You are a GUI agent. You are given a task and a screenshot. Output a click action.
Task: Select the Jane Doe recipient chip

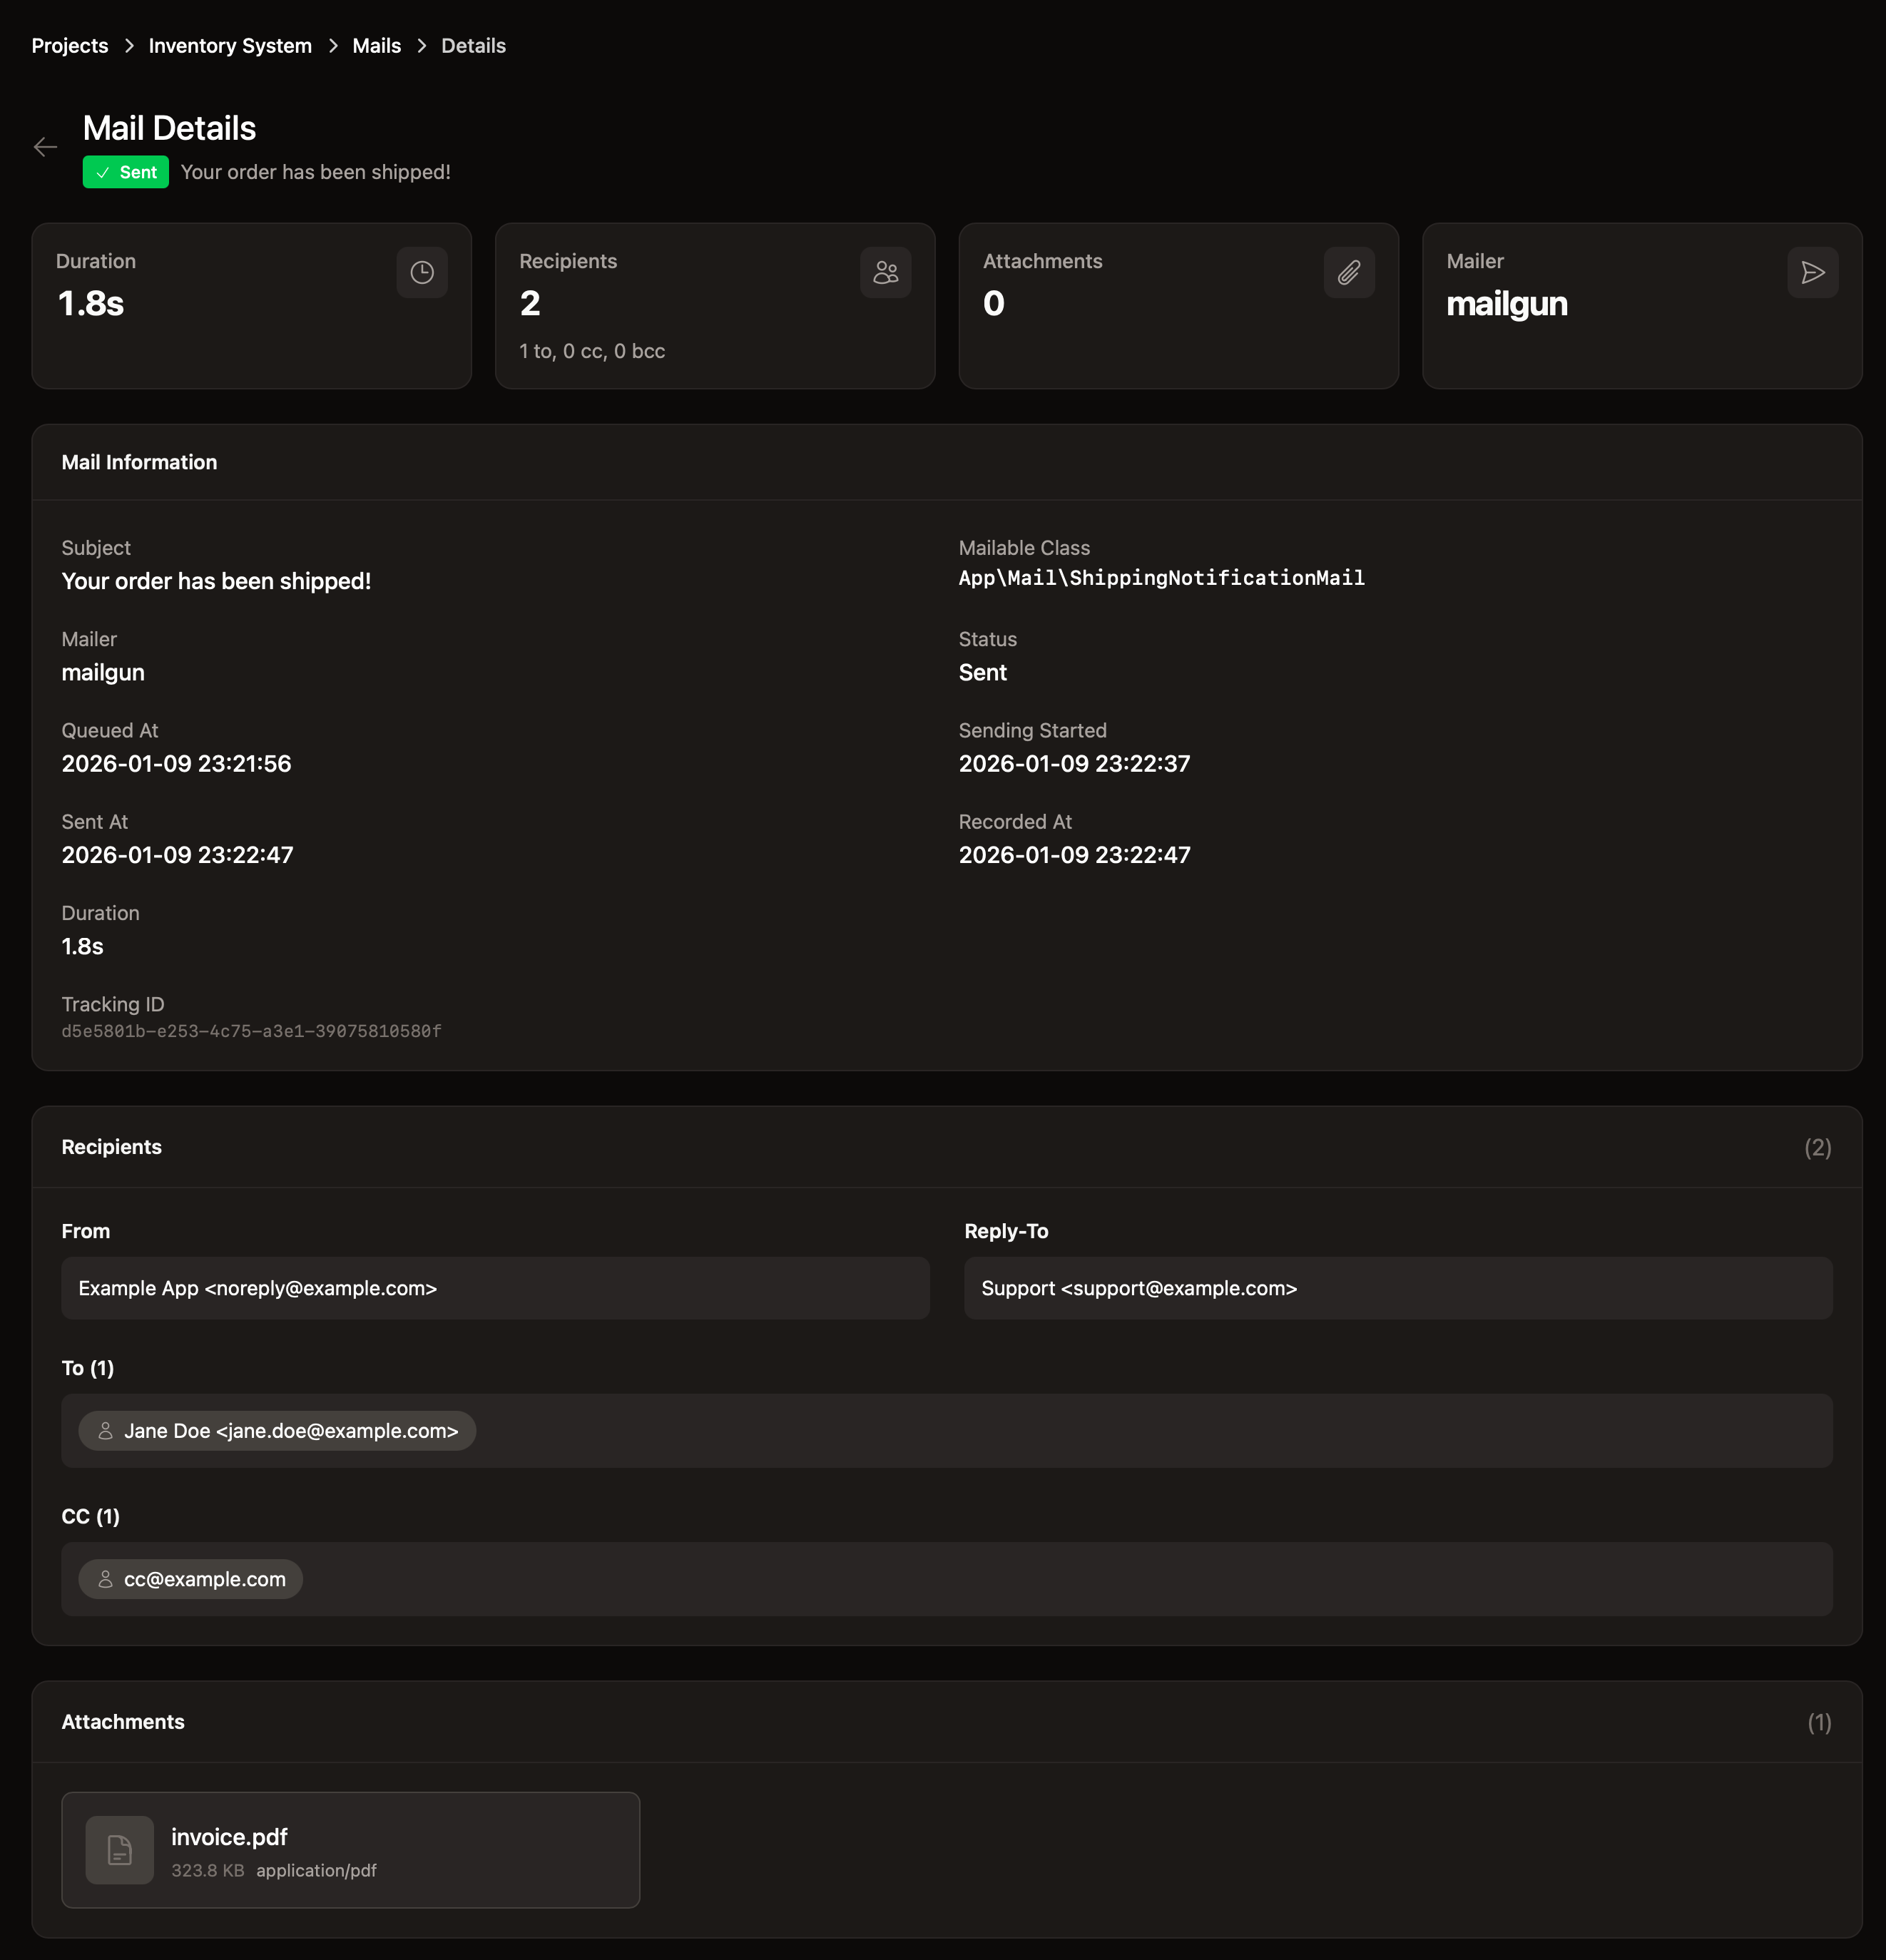pyautogui.click(x=290, y=1431)
